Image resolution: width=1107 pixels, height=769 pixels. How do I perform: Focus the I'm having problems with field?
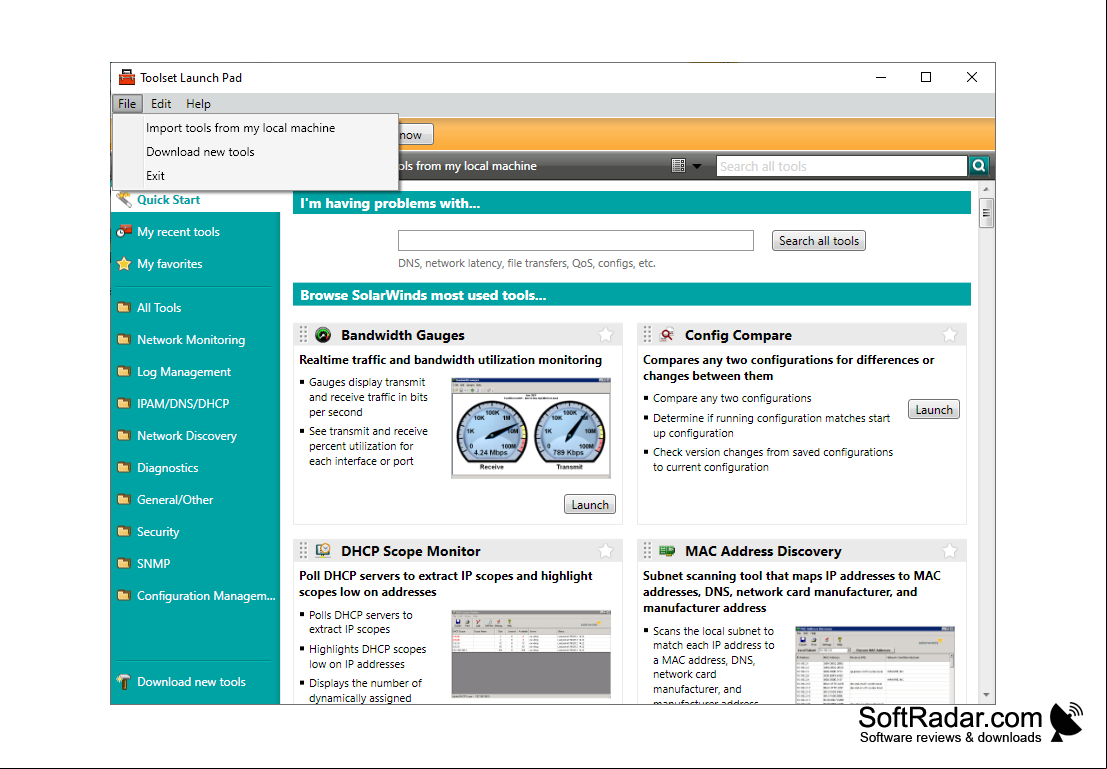pos(575,241)
